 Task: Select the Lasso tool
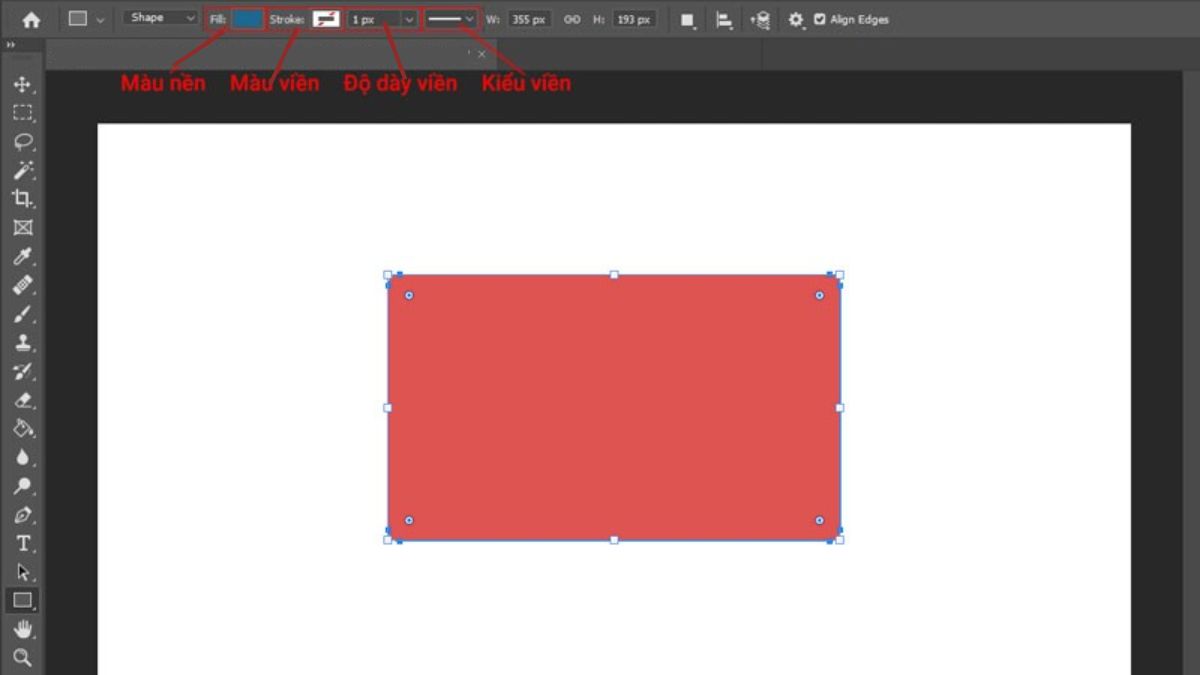point(22,141)
